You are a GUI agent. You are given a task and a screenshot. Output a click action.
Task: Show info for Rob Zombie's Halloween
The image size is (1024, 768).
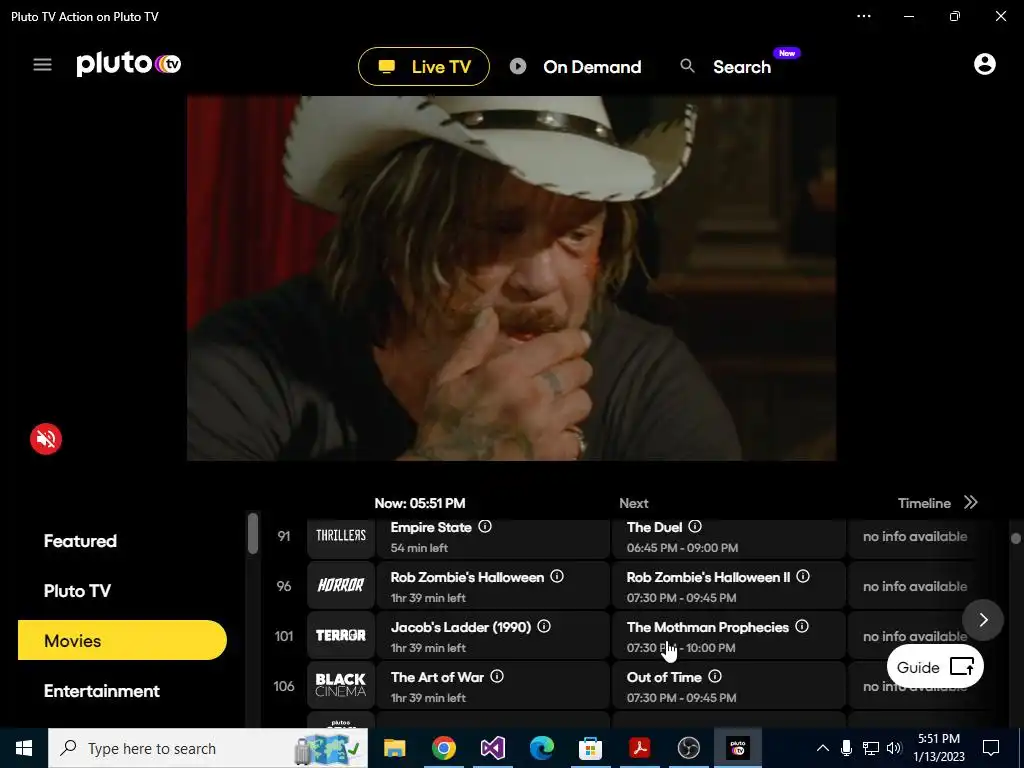[x=557, y=577]
